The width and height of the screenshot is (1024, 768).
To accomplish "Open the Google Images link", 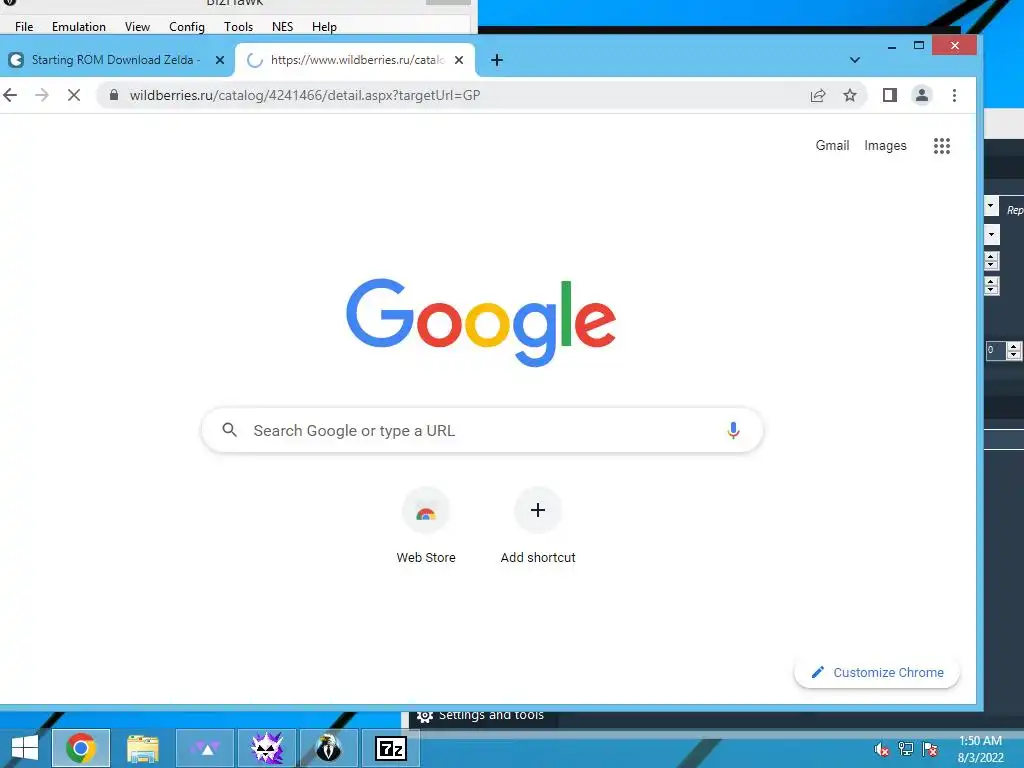I will (885, 146).
